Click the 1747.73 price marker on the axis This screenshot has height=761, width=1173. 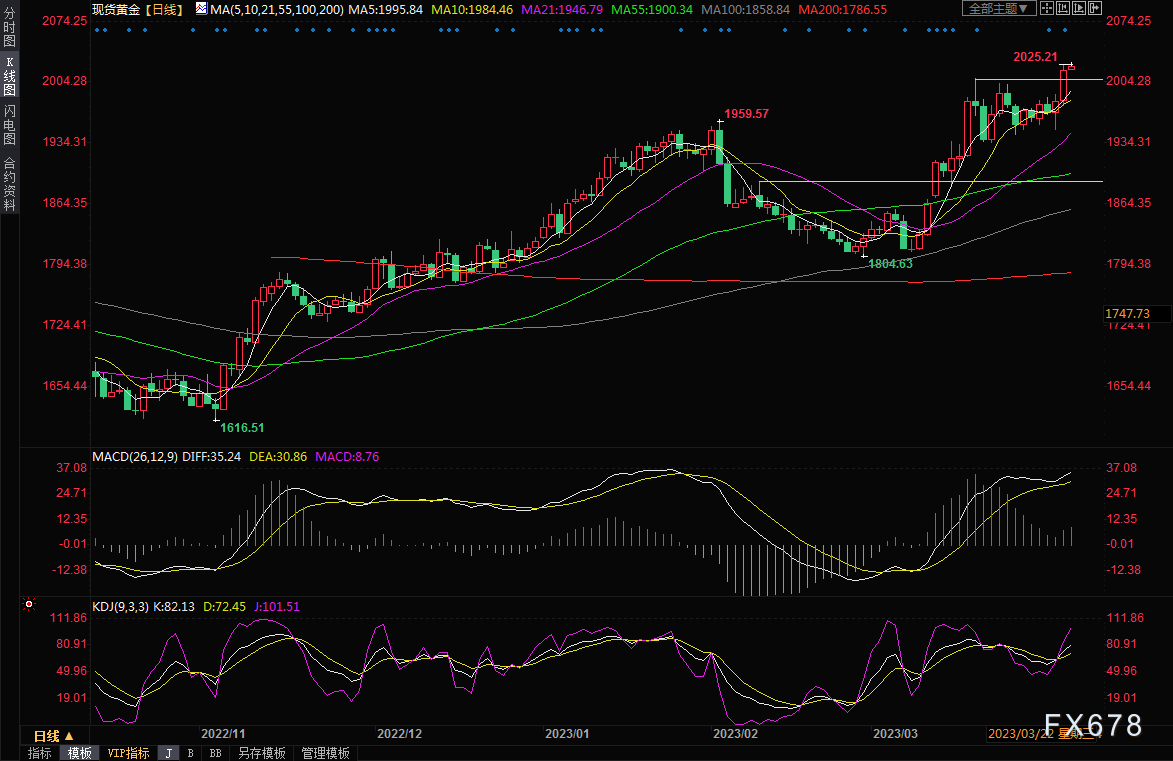point(1127,314)
